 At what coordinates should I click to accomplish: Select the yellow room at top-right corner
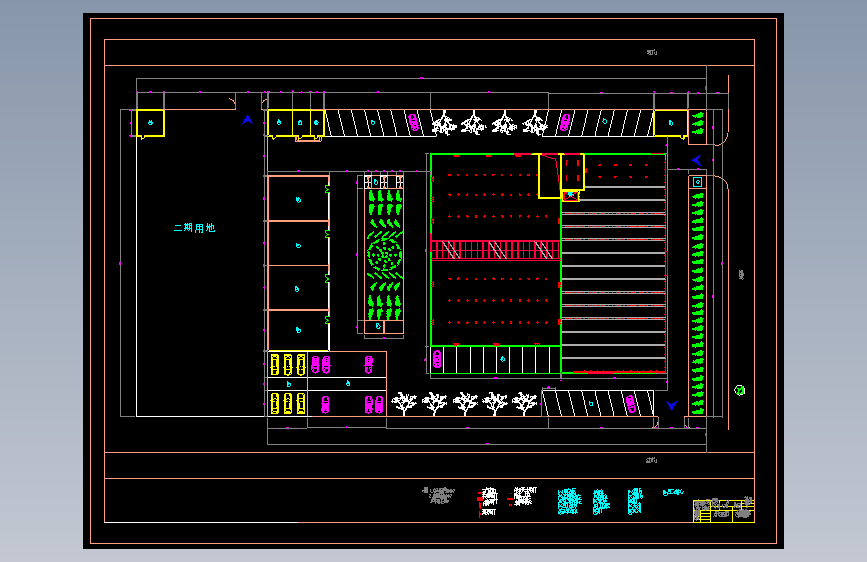(671, 123)
